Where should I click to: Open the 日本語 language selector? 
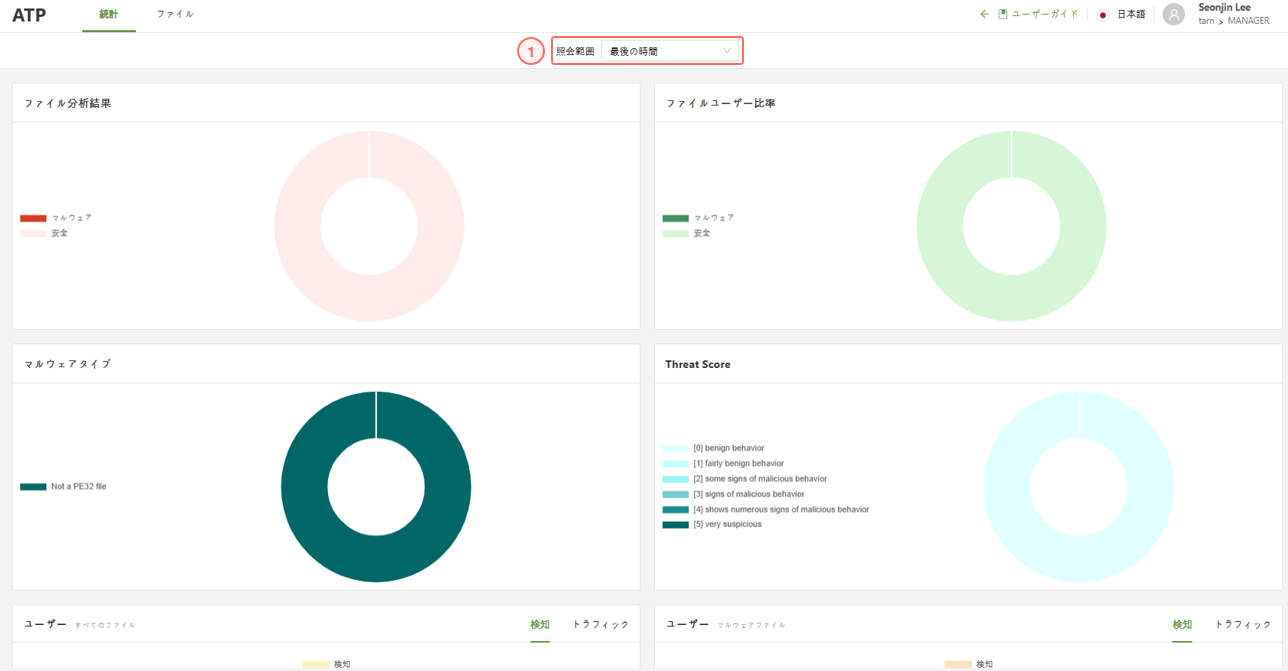(x=1131, y=15)
